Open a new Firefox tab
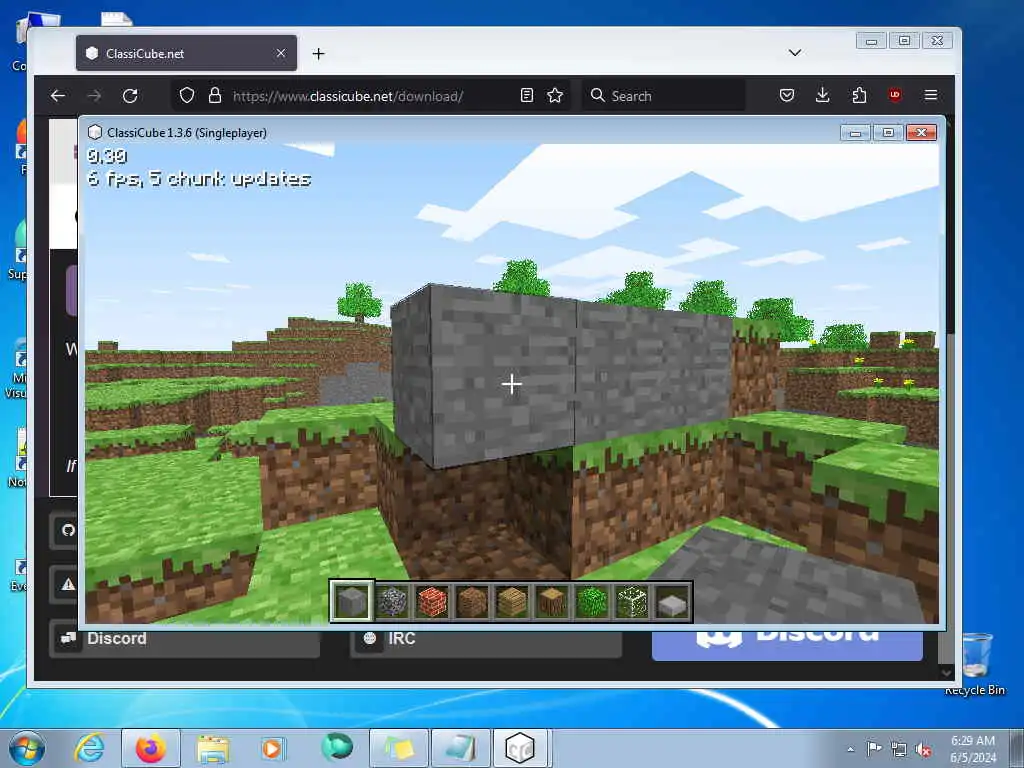The height and width of the screenshot is (768, 1024). (x=318, y=54)
